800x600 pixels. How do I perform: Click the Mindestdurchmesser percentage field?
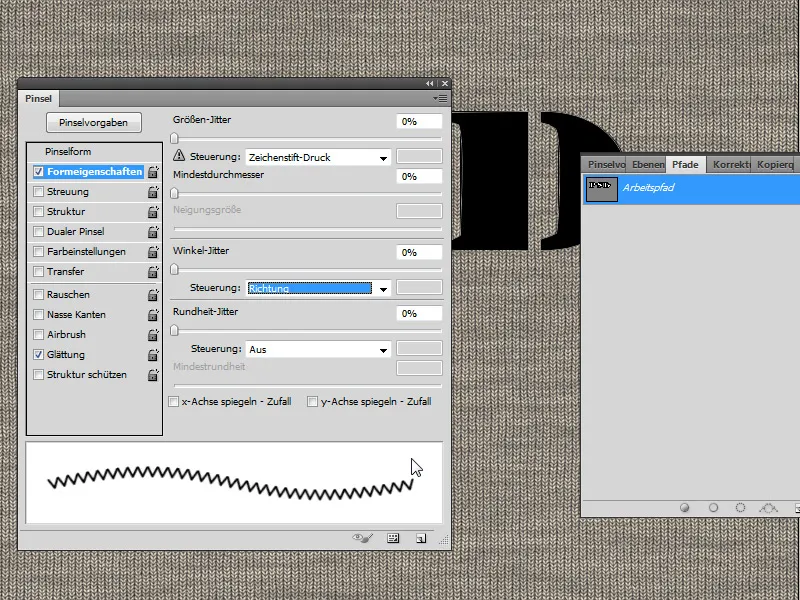(x=419, y=177)
